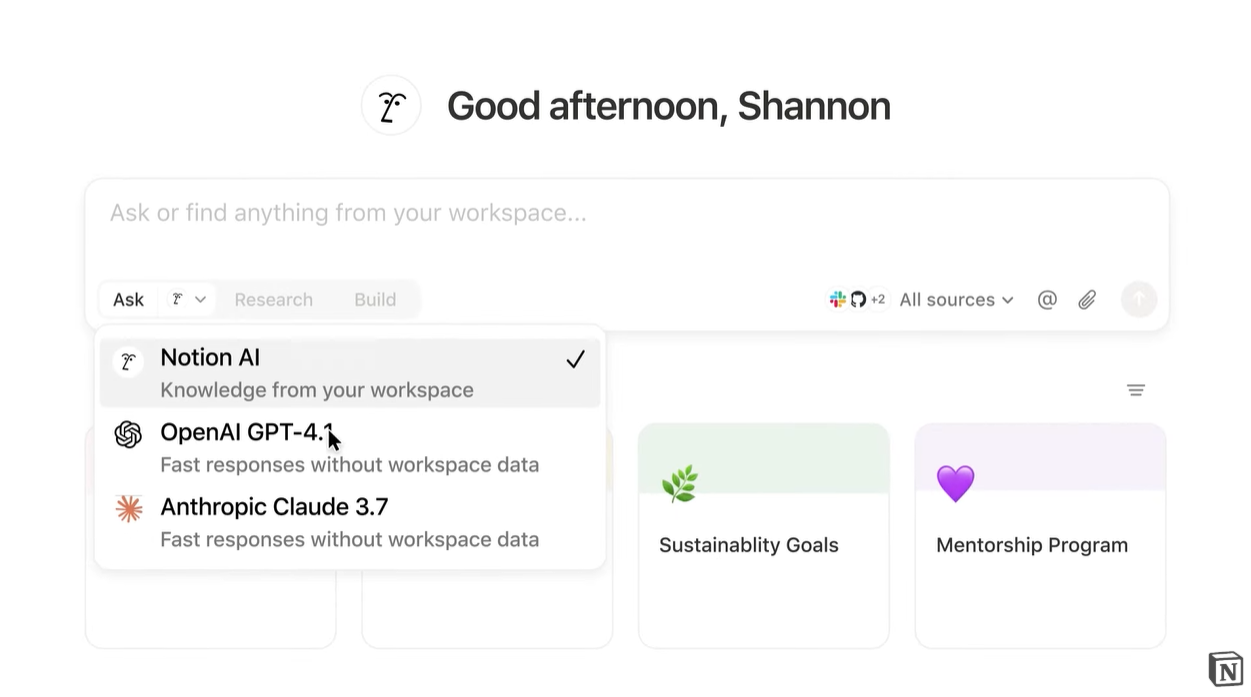Open the Sustainability Goals card
1251x697 pixels.
pos(763,534)
